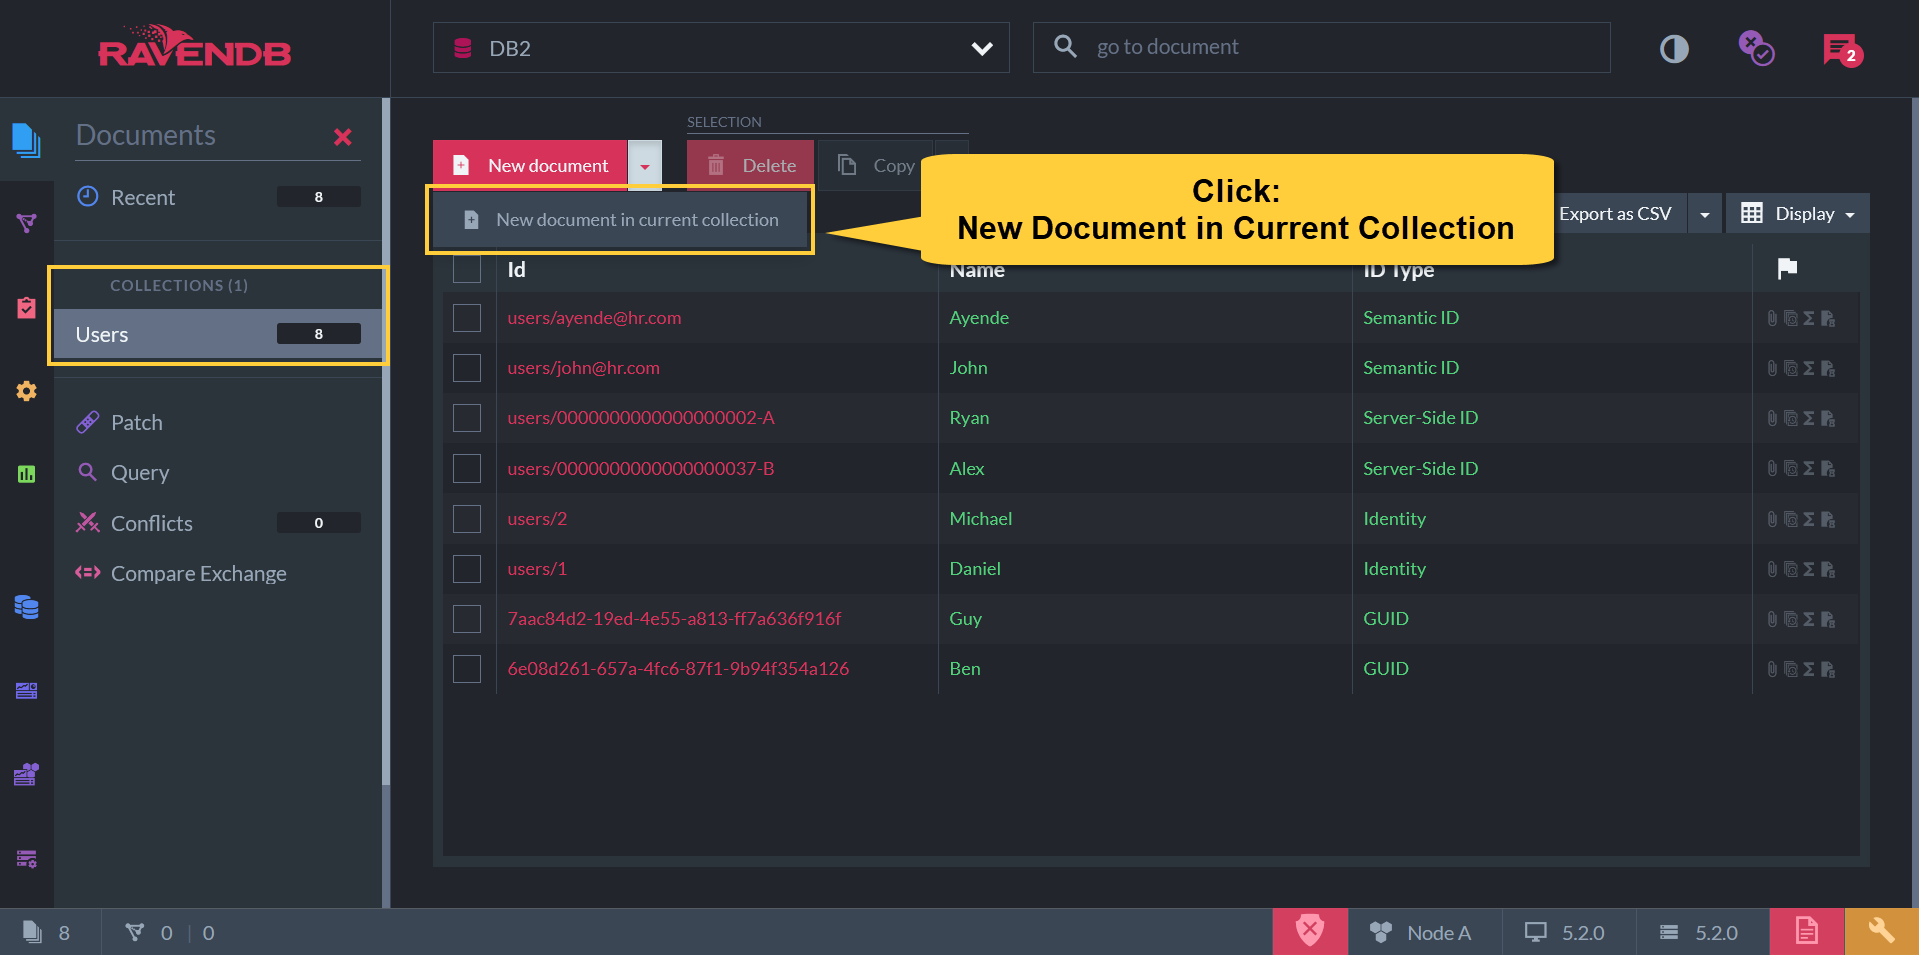Open the Conflicts menu item

(218, 523)
